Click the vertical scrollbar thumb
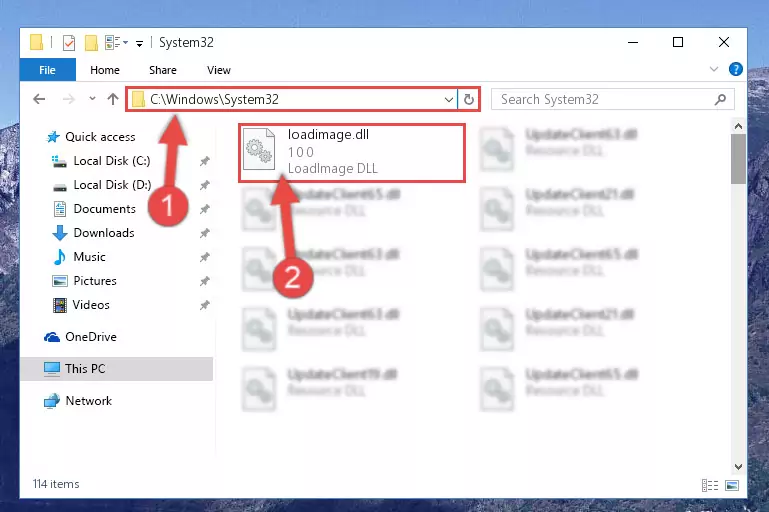The width and height of the screenshot is (769, 512). pyautogui.click(x=738, y=159)
